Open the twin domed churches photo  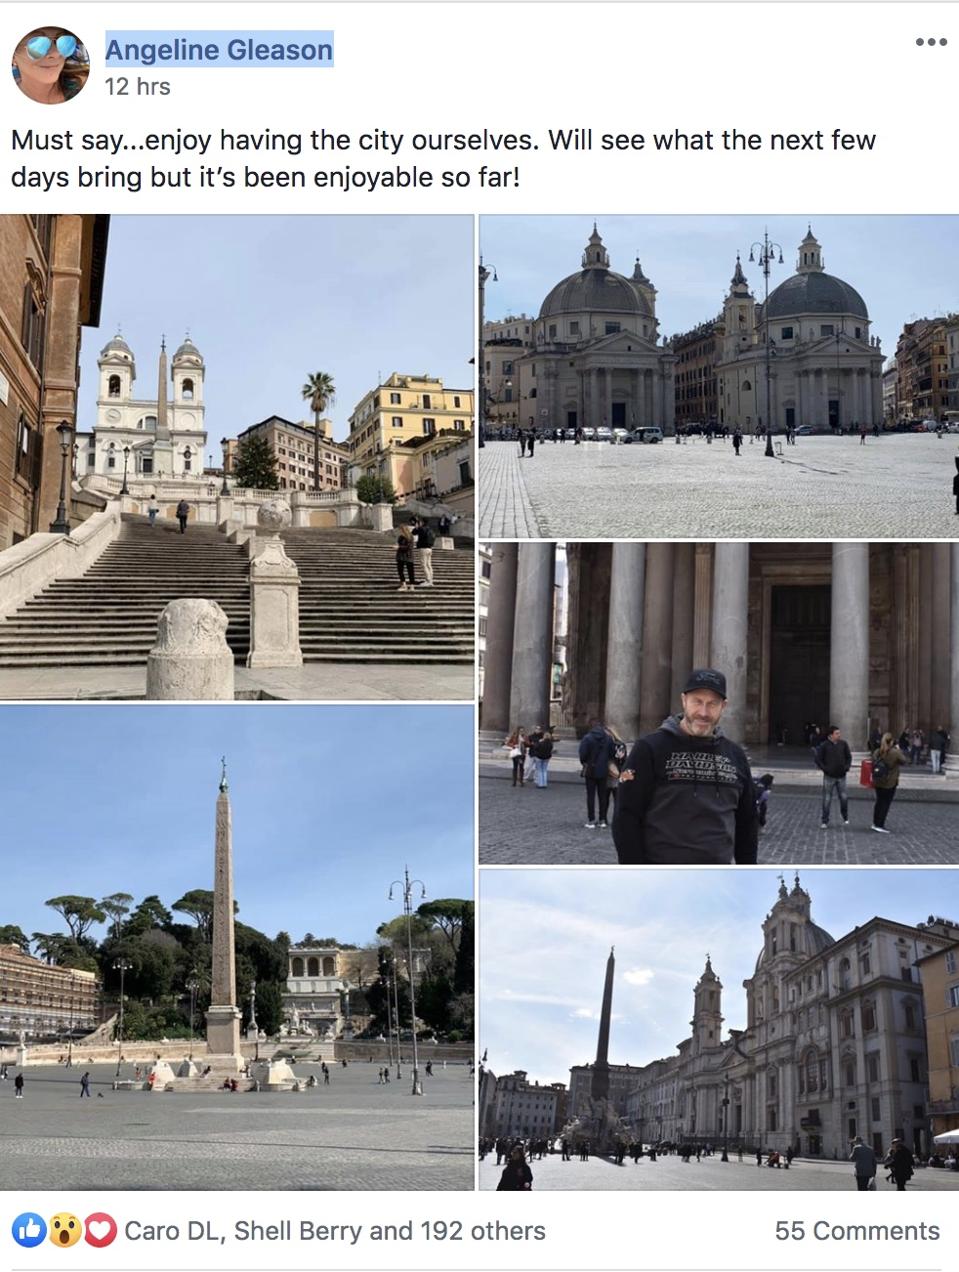719,376
